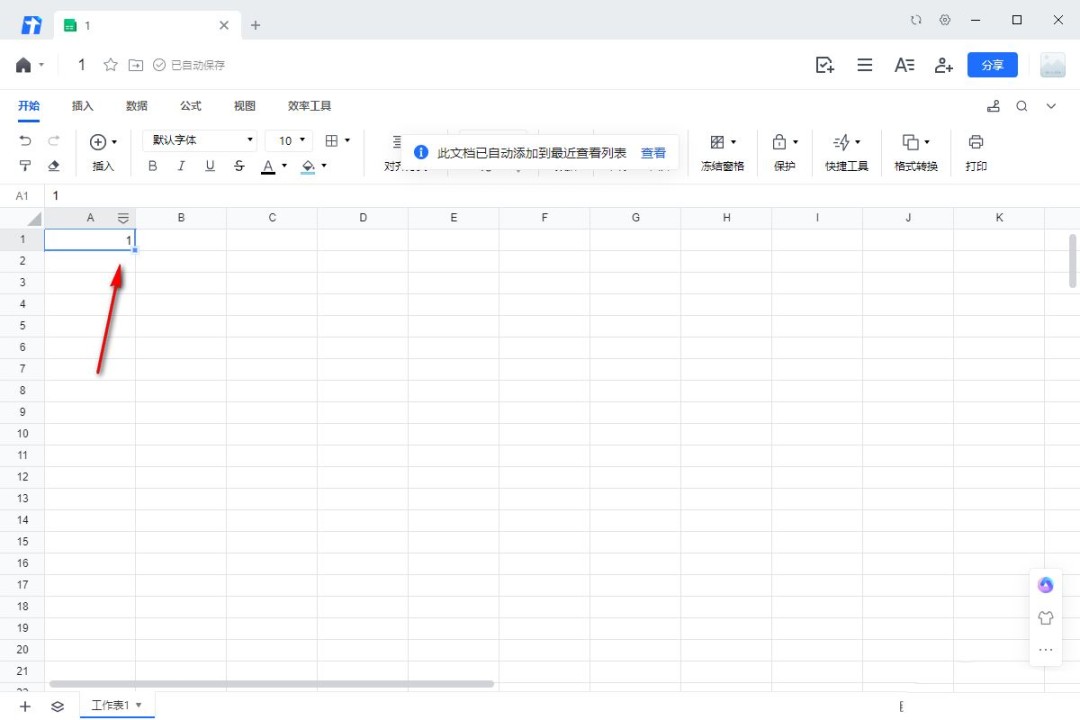Select cell C5 in the grid

tap(272, 325)
